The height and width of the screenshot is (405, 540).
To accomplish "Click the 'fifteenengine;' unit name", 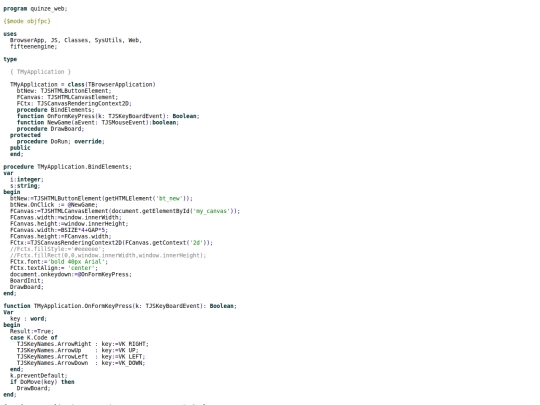I will pos(33,46).
